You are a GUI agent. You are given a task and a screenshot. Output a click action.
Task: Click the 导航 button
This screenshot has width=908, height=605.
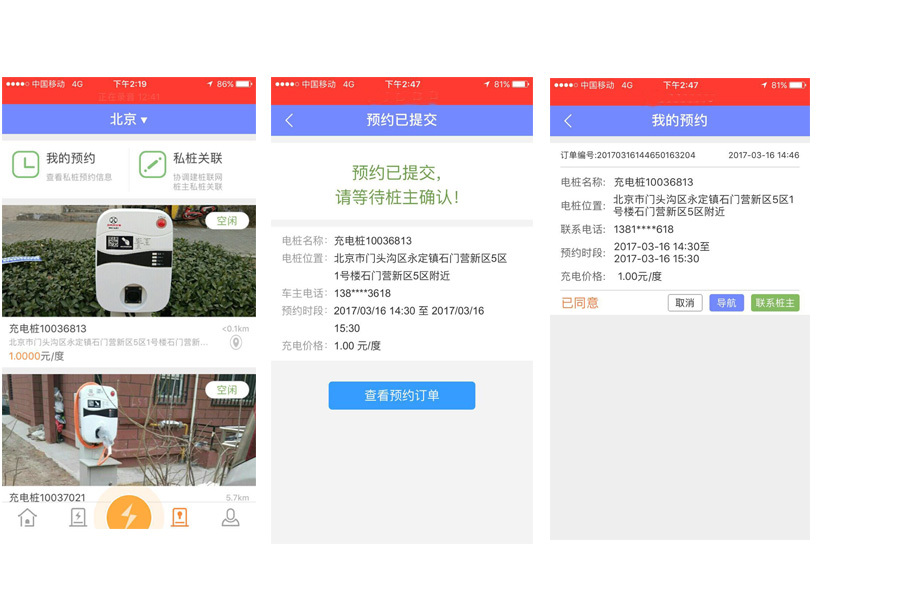pos(726,303)
